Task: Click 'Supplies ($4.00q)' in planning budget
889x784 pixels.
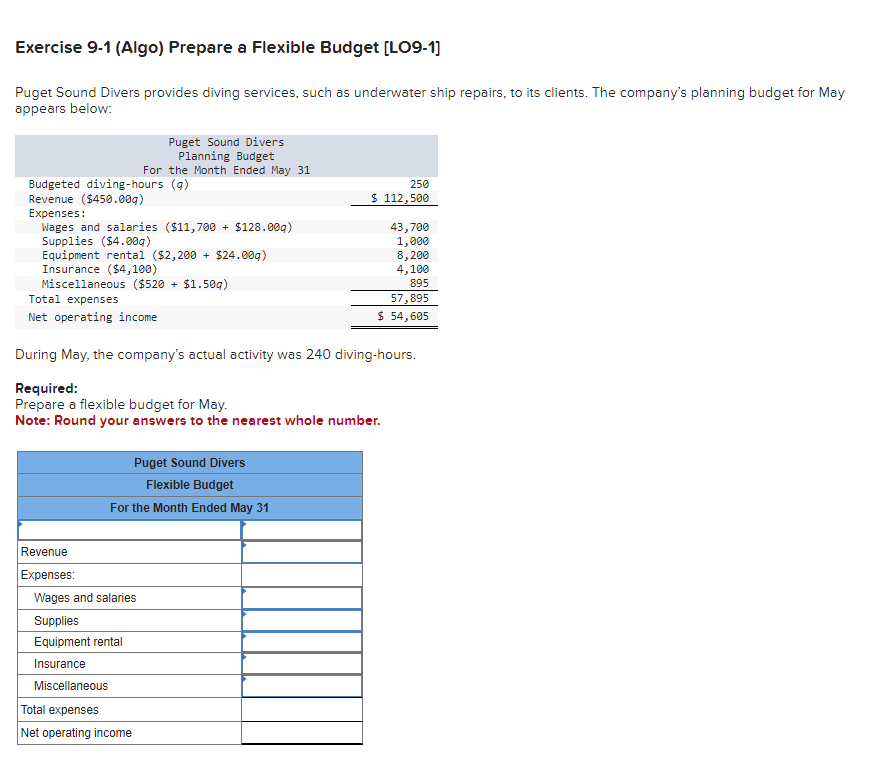Action: [96, 241]
